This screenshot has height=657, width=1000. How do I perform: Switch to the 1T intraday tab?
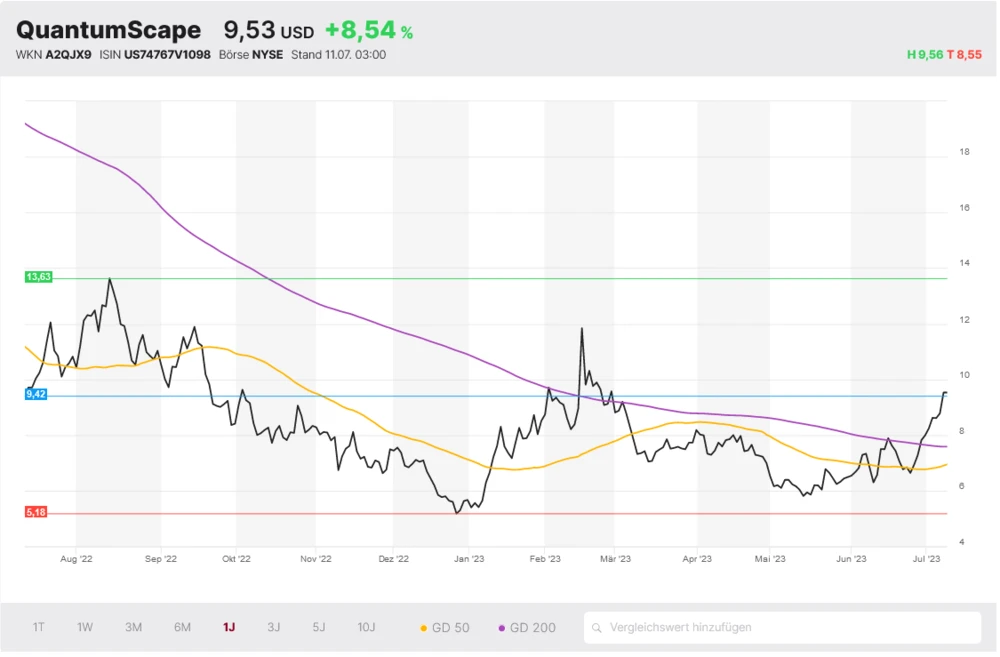coord(38,626)
